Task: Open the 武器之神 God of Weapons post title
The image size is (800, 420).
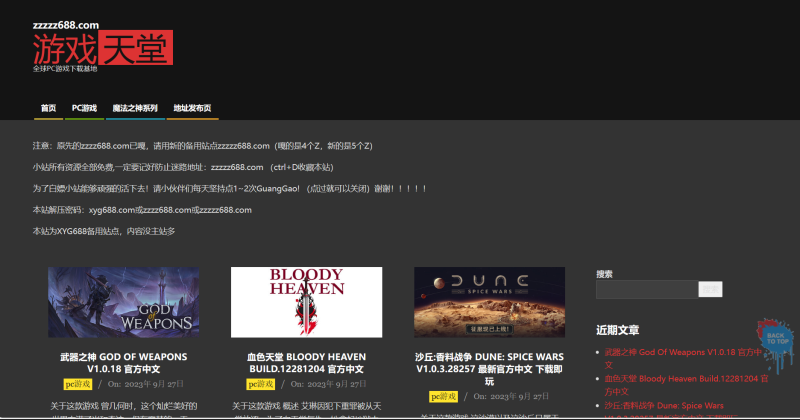Action: coord(123,362)
